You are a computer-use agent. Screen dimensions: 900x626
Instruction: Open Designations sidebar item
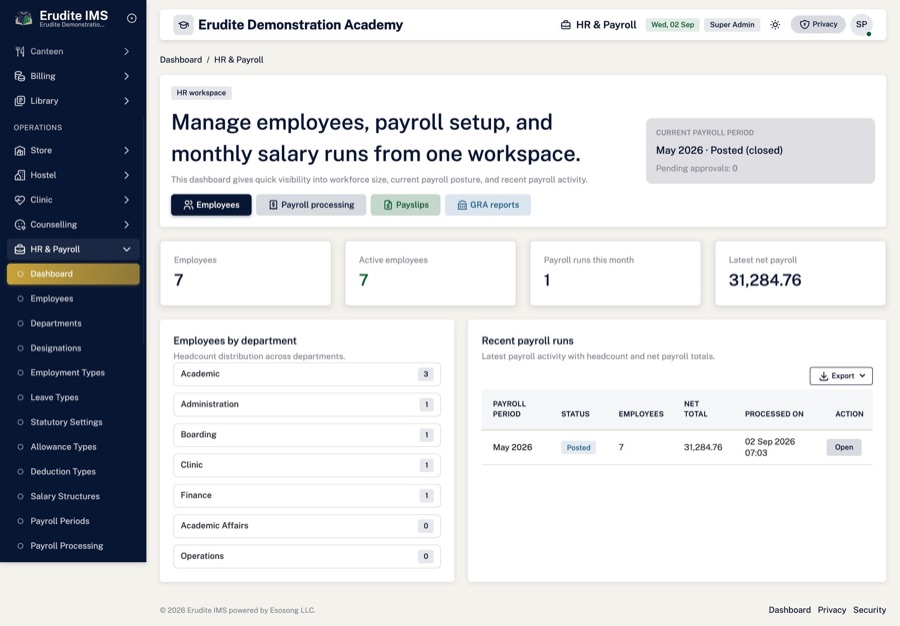pos(73,348)
